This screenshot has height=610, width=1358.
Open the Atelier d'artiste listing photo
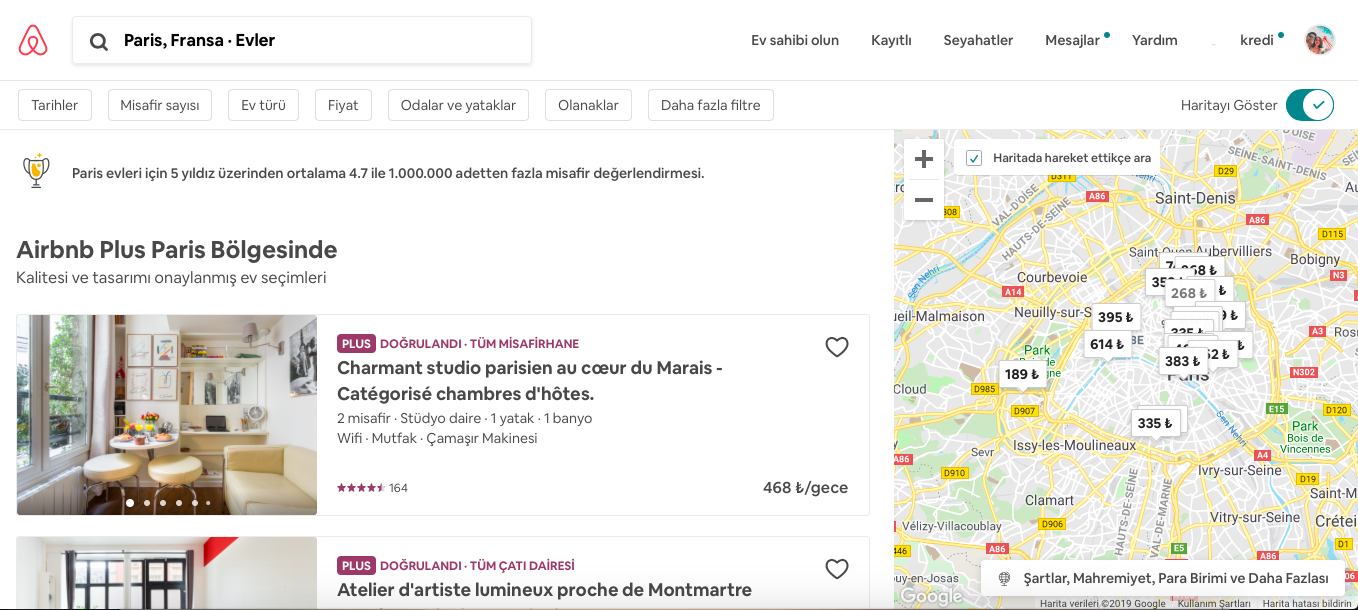tap(167, 573)
